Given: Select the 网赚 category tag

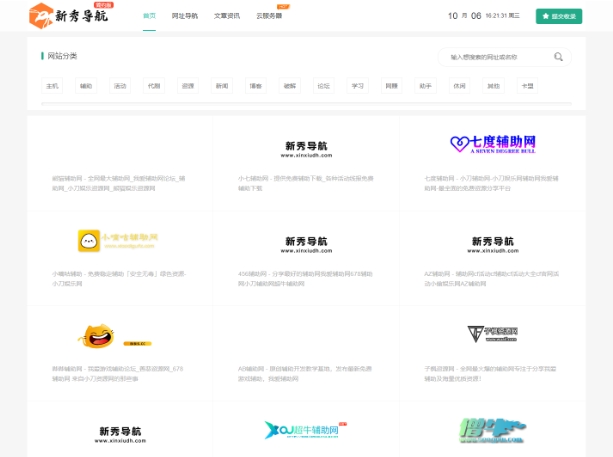Looking at the screenshot, I should [x=392, y=86].
